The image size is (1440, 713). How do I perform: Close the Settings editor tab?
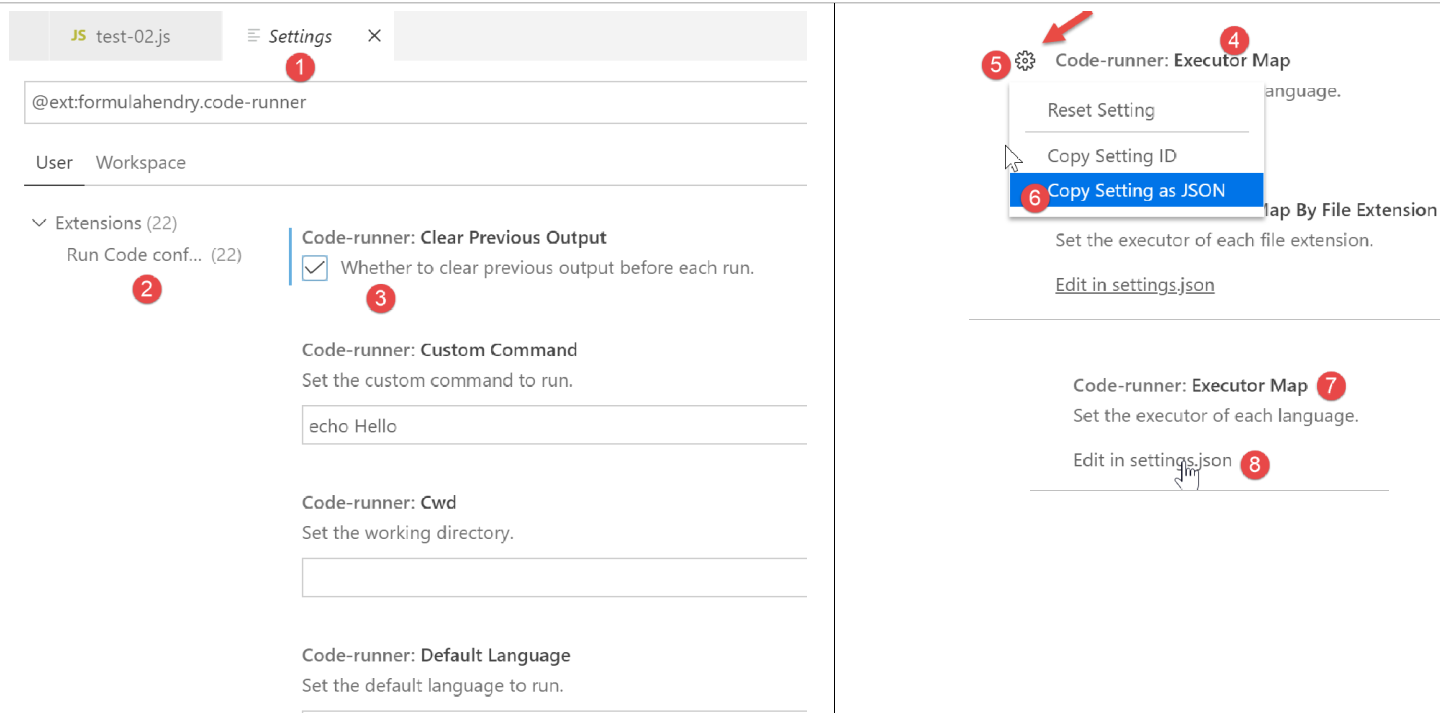click(x=374, y=36)
